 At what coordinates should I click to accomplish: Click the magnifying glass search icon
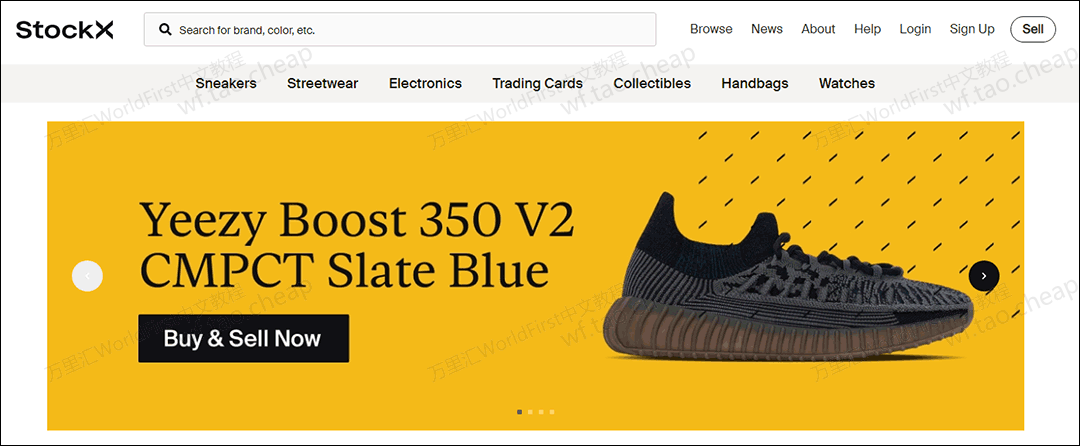165,30
